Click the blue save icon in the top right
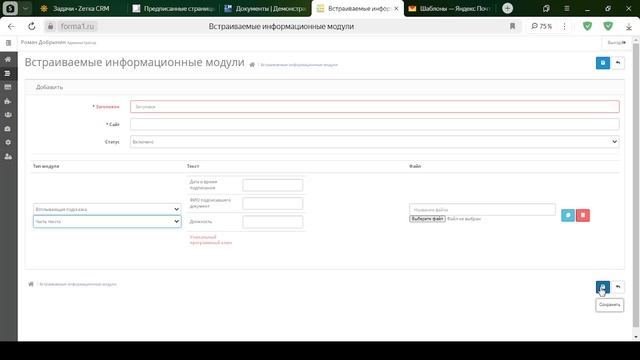Image resolution: width=640 pixels, height=360 pixels. pyautogui.click(x=602, y=63)
